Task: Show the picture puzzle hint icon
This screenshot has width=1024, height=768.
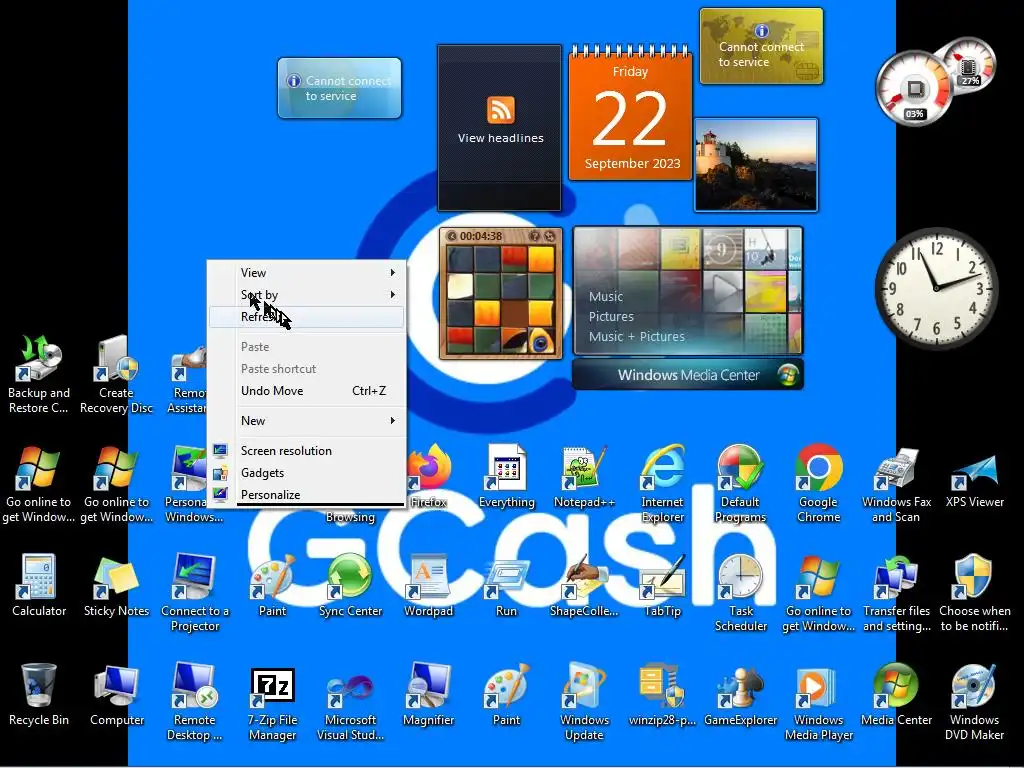Action: point(534,236)
